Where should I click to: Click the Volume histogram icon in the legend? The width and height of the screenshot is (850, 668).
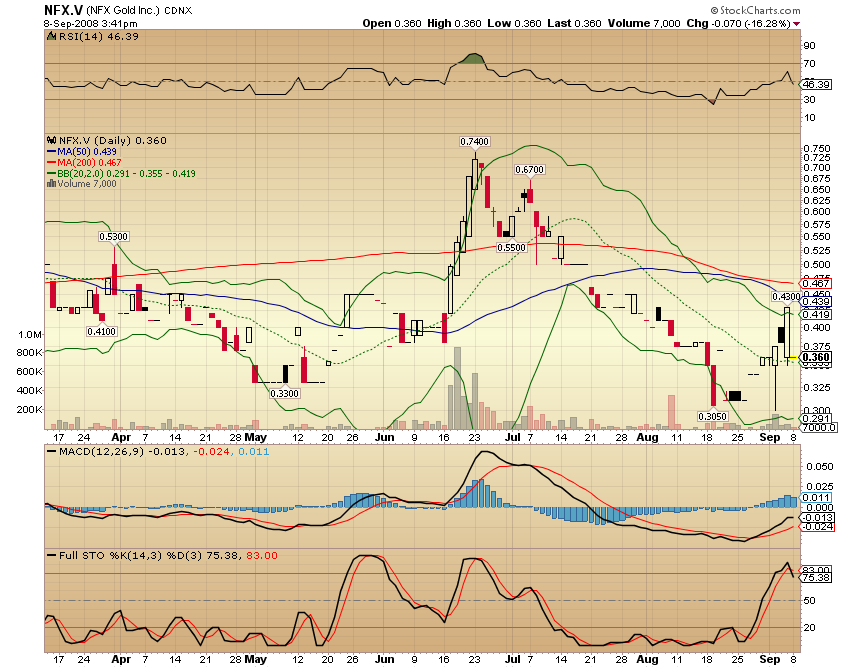(x=51, y=184)
